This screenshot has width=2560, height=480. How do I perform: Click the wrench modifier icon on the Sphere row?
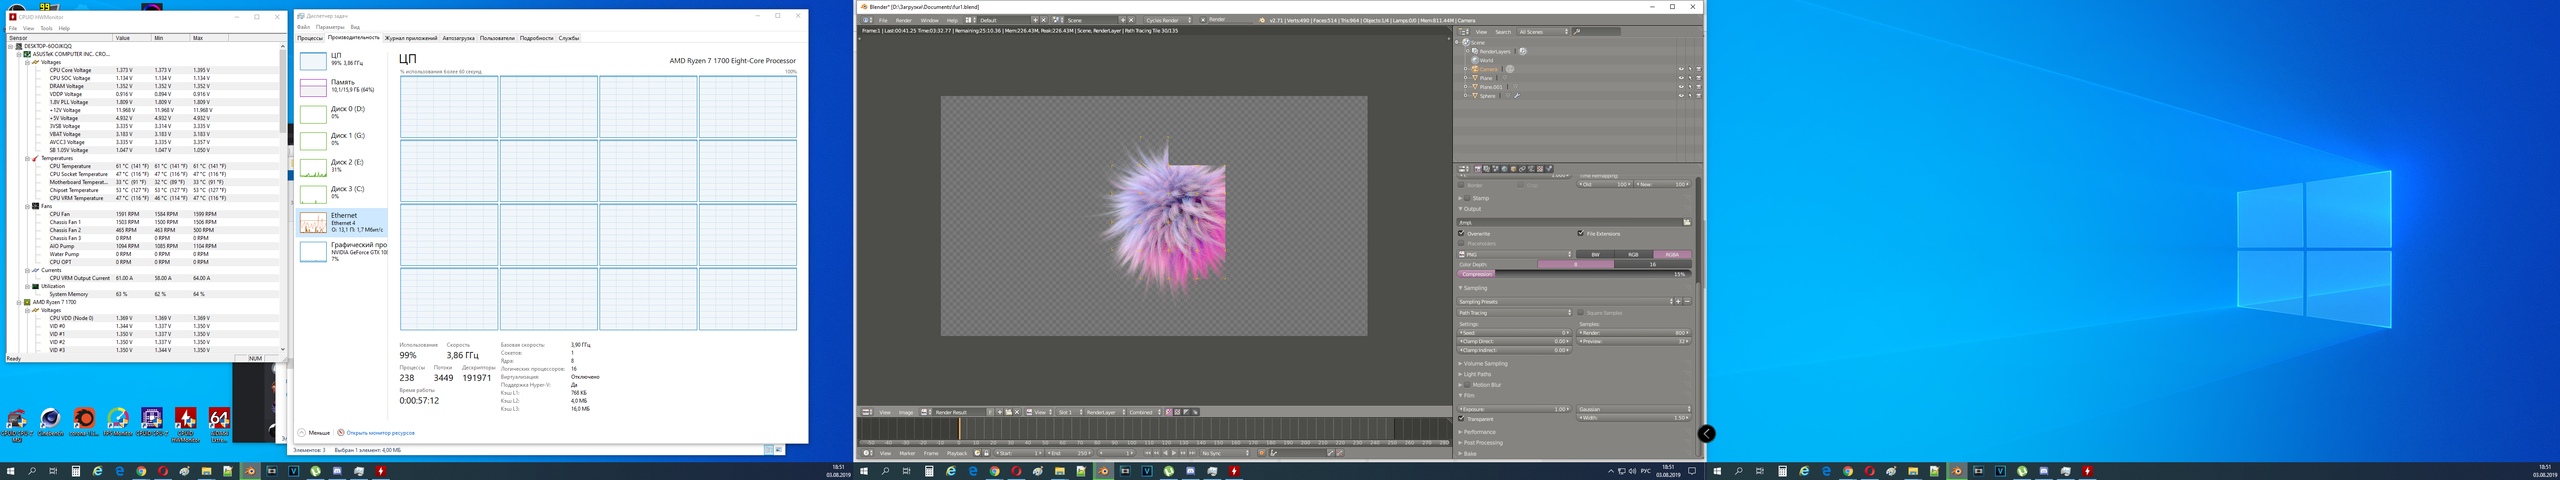[x=1517, y=96]
